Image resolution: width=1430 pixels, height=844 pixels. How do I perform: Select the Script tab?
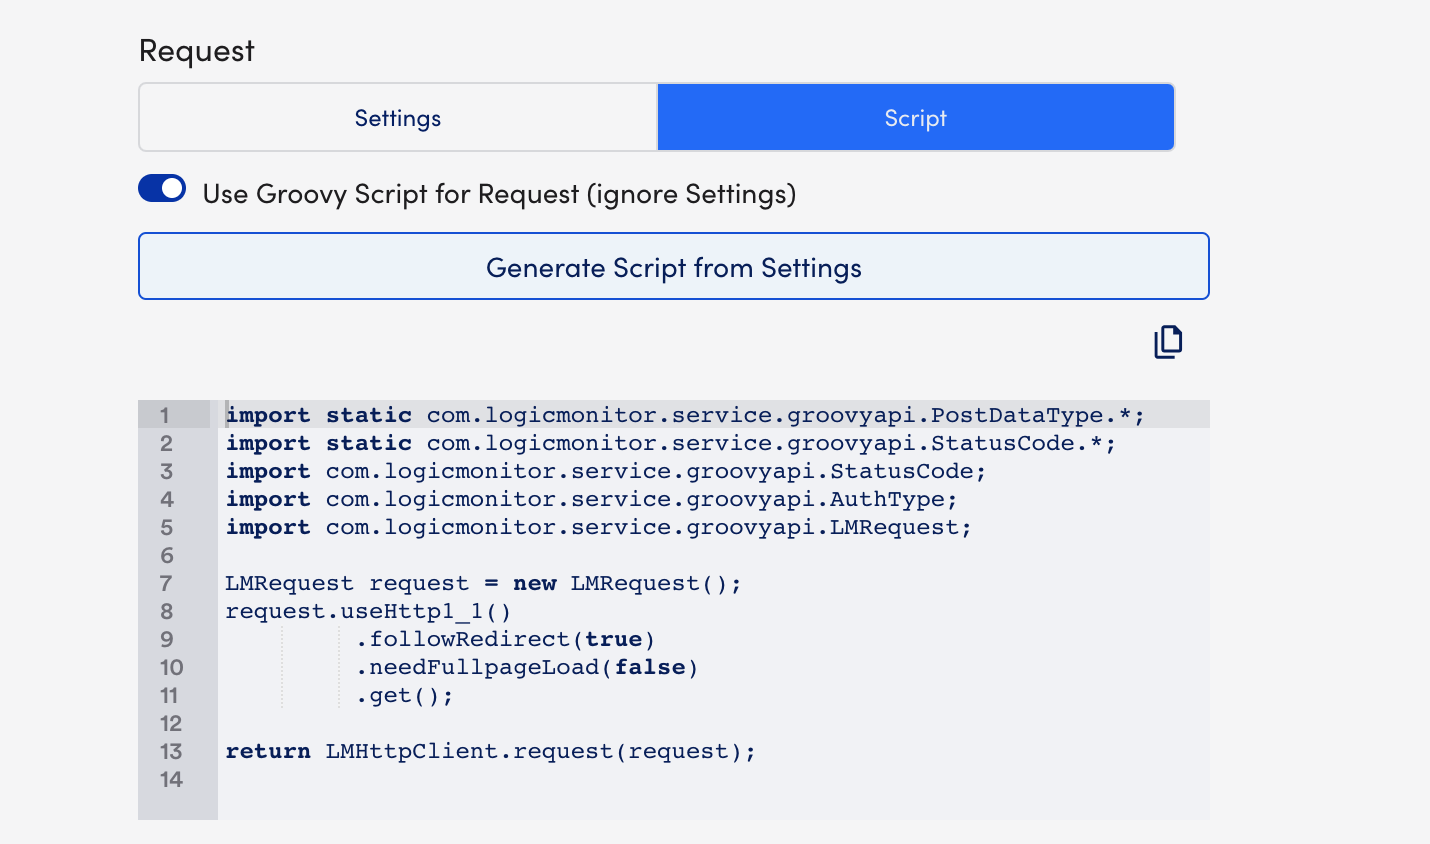[x=915, y=118]
